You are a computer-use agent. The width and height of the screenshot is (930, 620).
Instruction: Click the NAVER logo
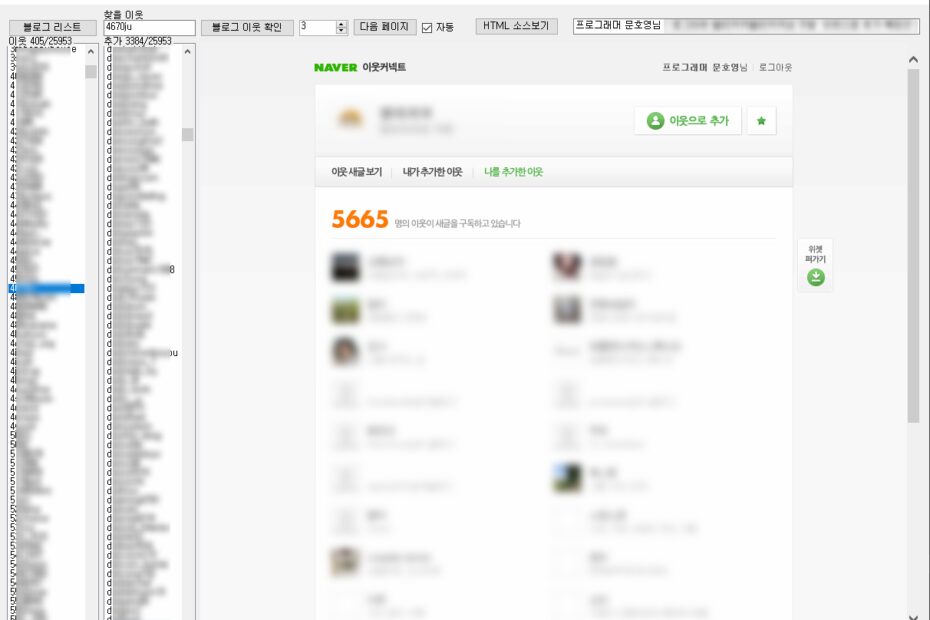coord(336,68)
